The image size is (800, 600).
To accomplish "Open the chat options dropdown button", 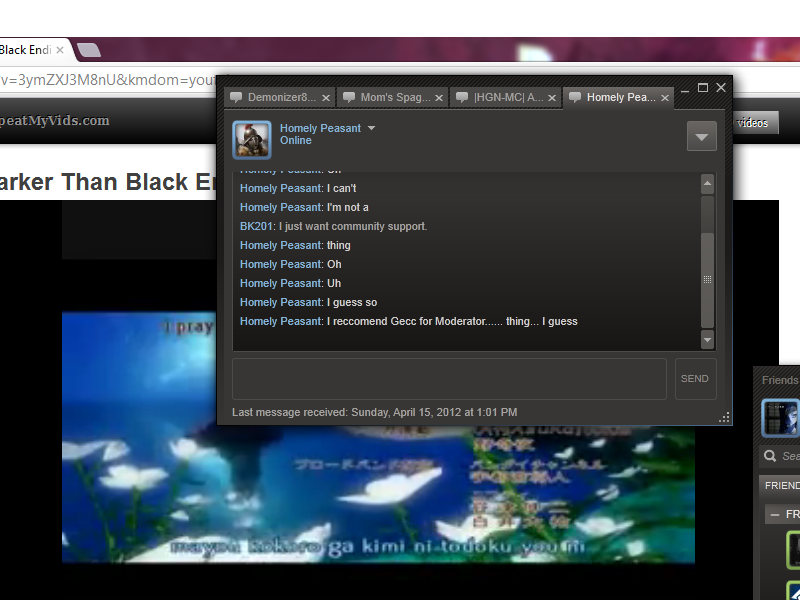I will (x=702, y=136).
